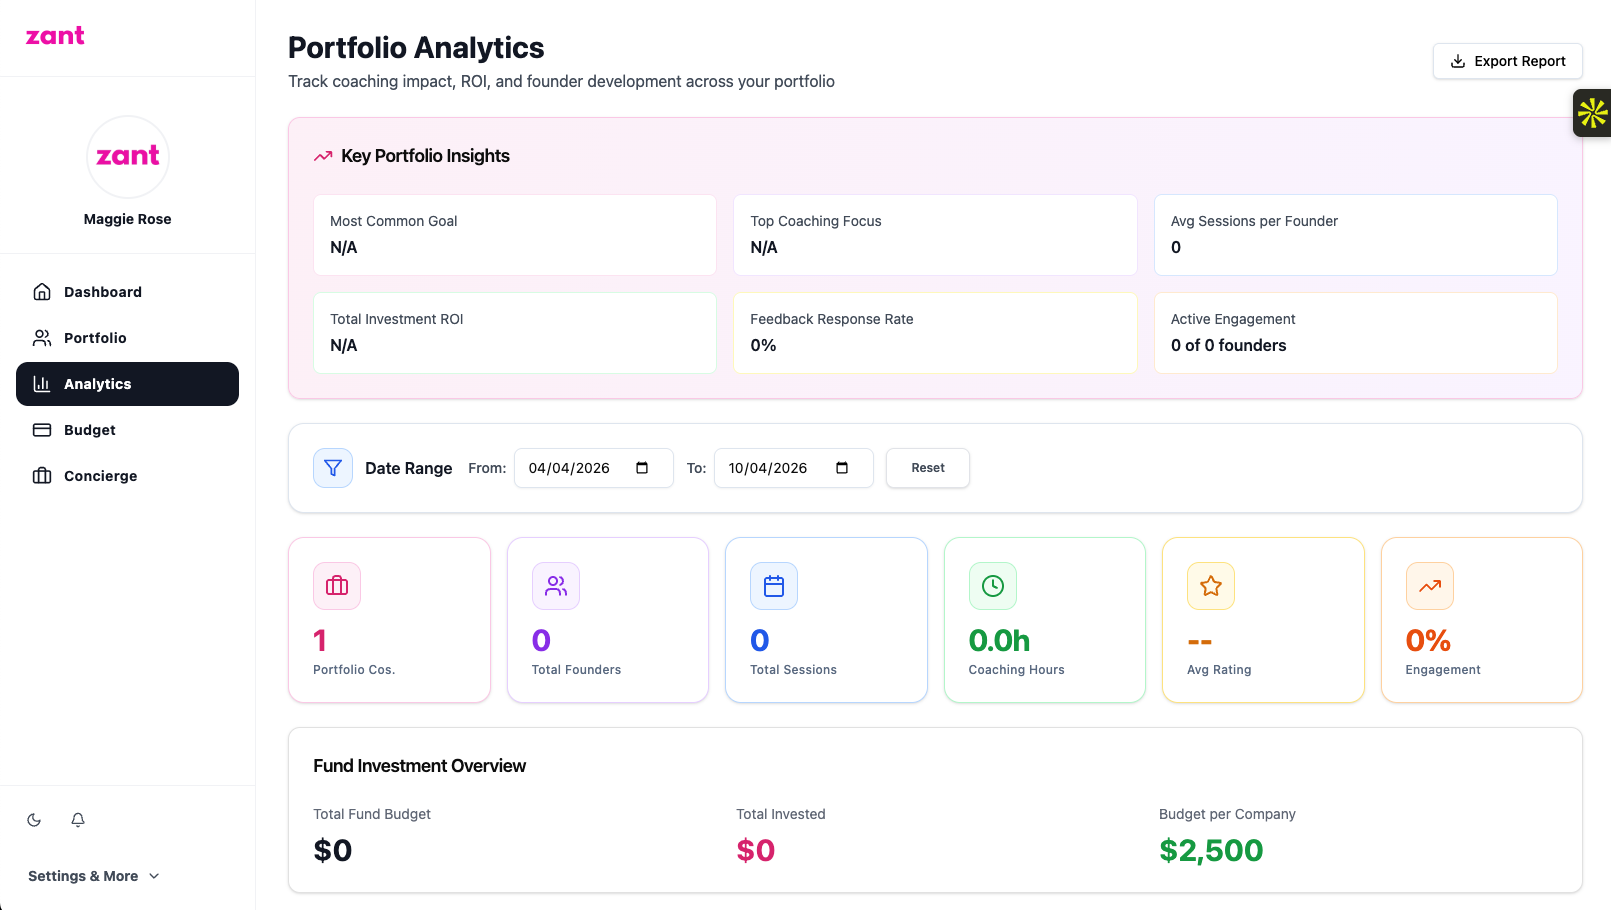Click the zant logo at top left
The image size is (1611, 910).
click(55, 36)
